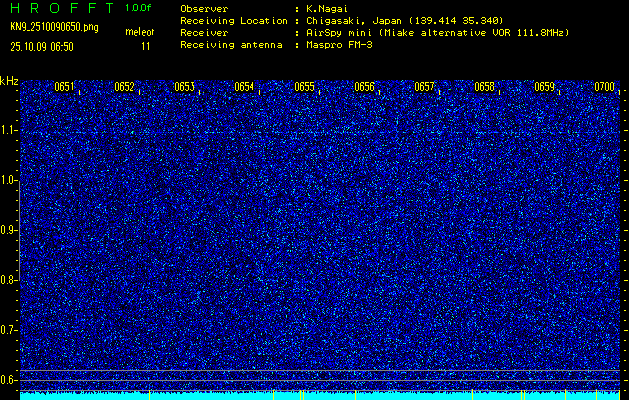Click the 0.9 kHz frequency label
This screenshot has height=400, width=629.
tap(9, 230)
